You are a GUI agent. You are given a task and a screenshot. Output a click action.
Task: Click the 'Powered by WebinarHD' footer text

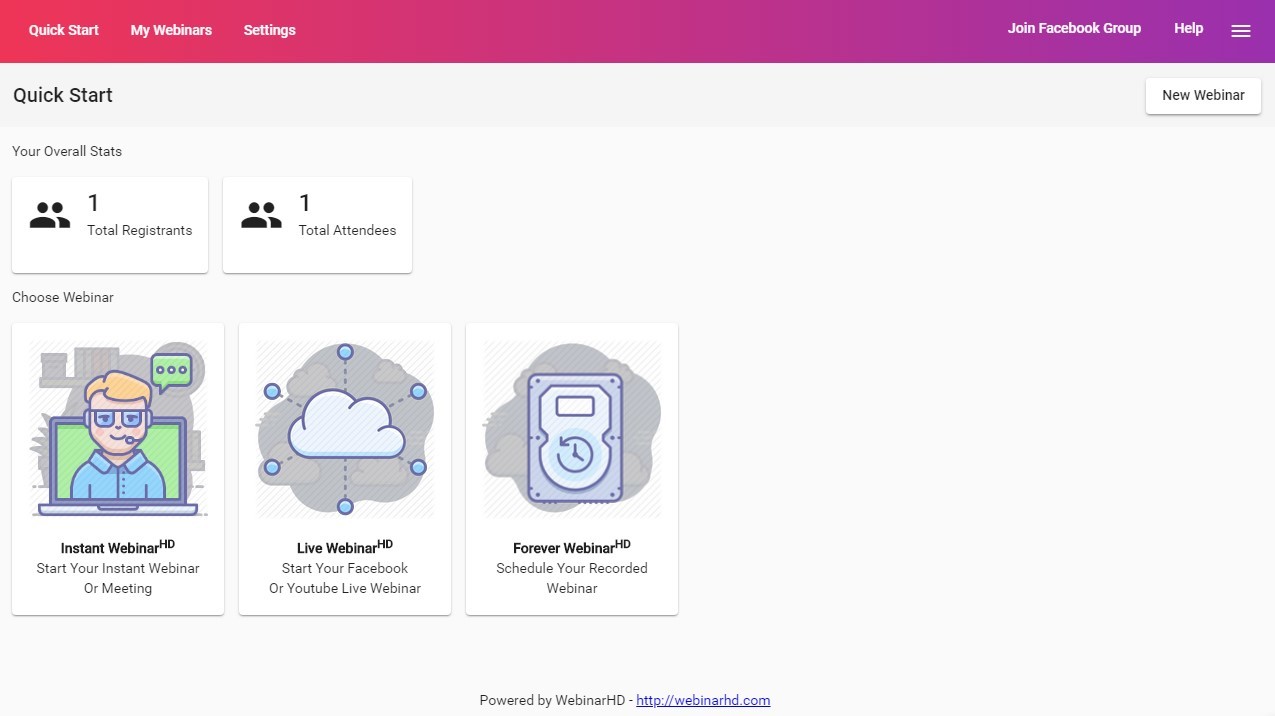pos(554,700)
